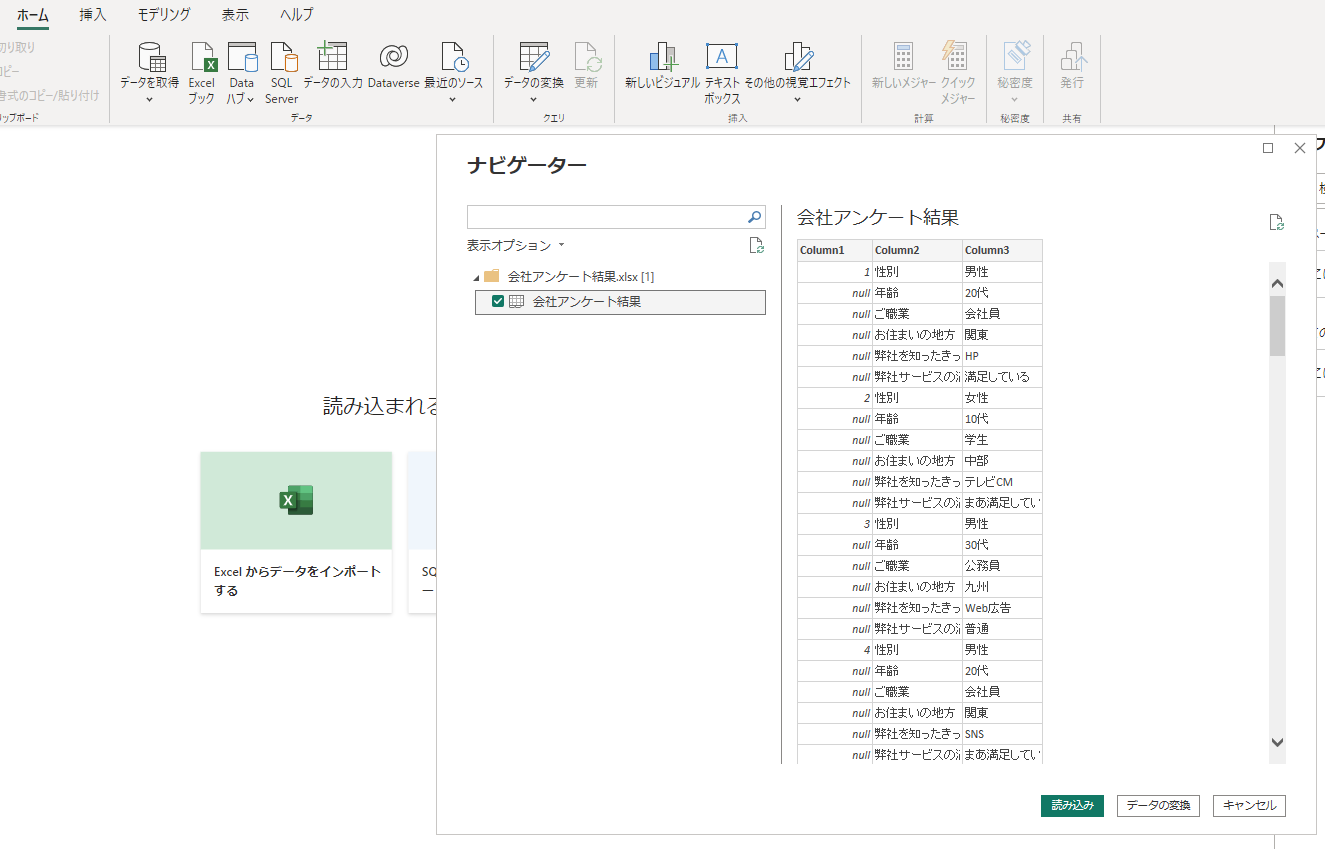The width and height of the screenshot is (1325, 849).
Task: Click the green Excel icon on import card
Action: click(x=296, y=500)
